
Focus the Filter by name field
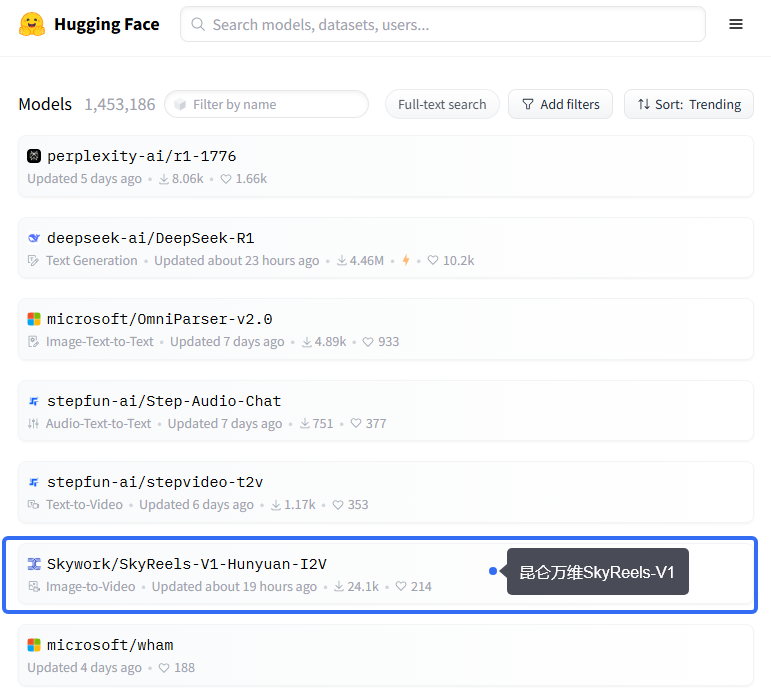pyautogui.click(x=267, y=104)
